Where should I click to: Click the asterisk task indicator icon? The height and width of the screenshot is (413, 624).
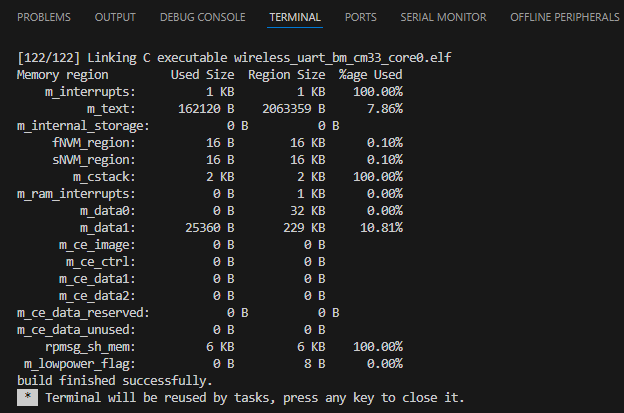(28, 398)
